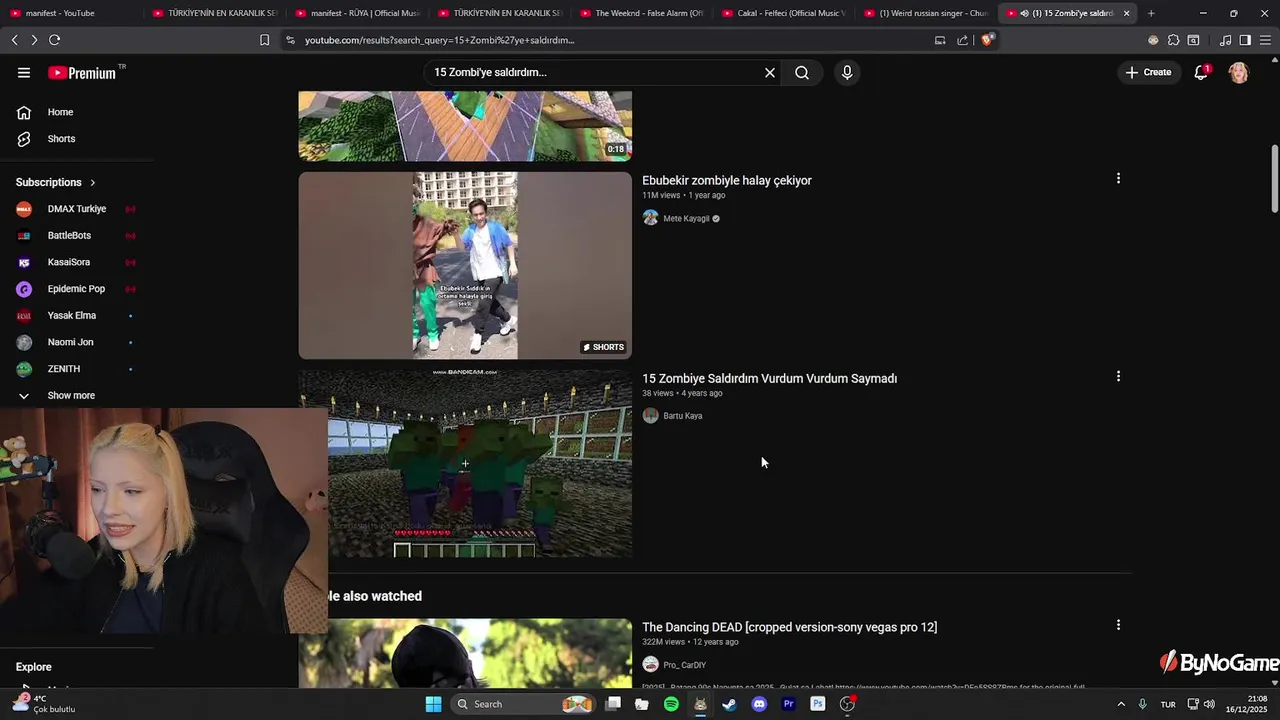
Task: Expand the Subscriptions section
Action: pos(56,183)
